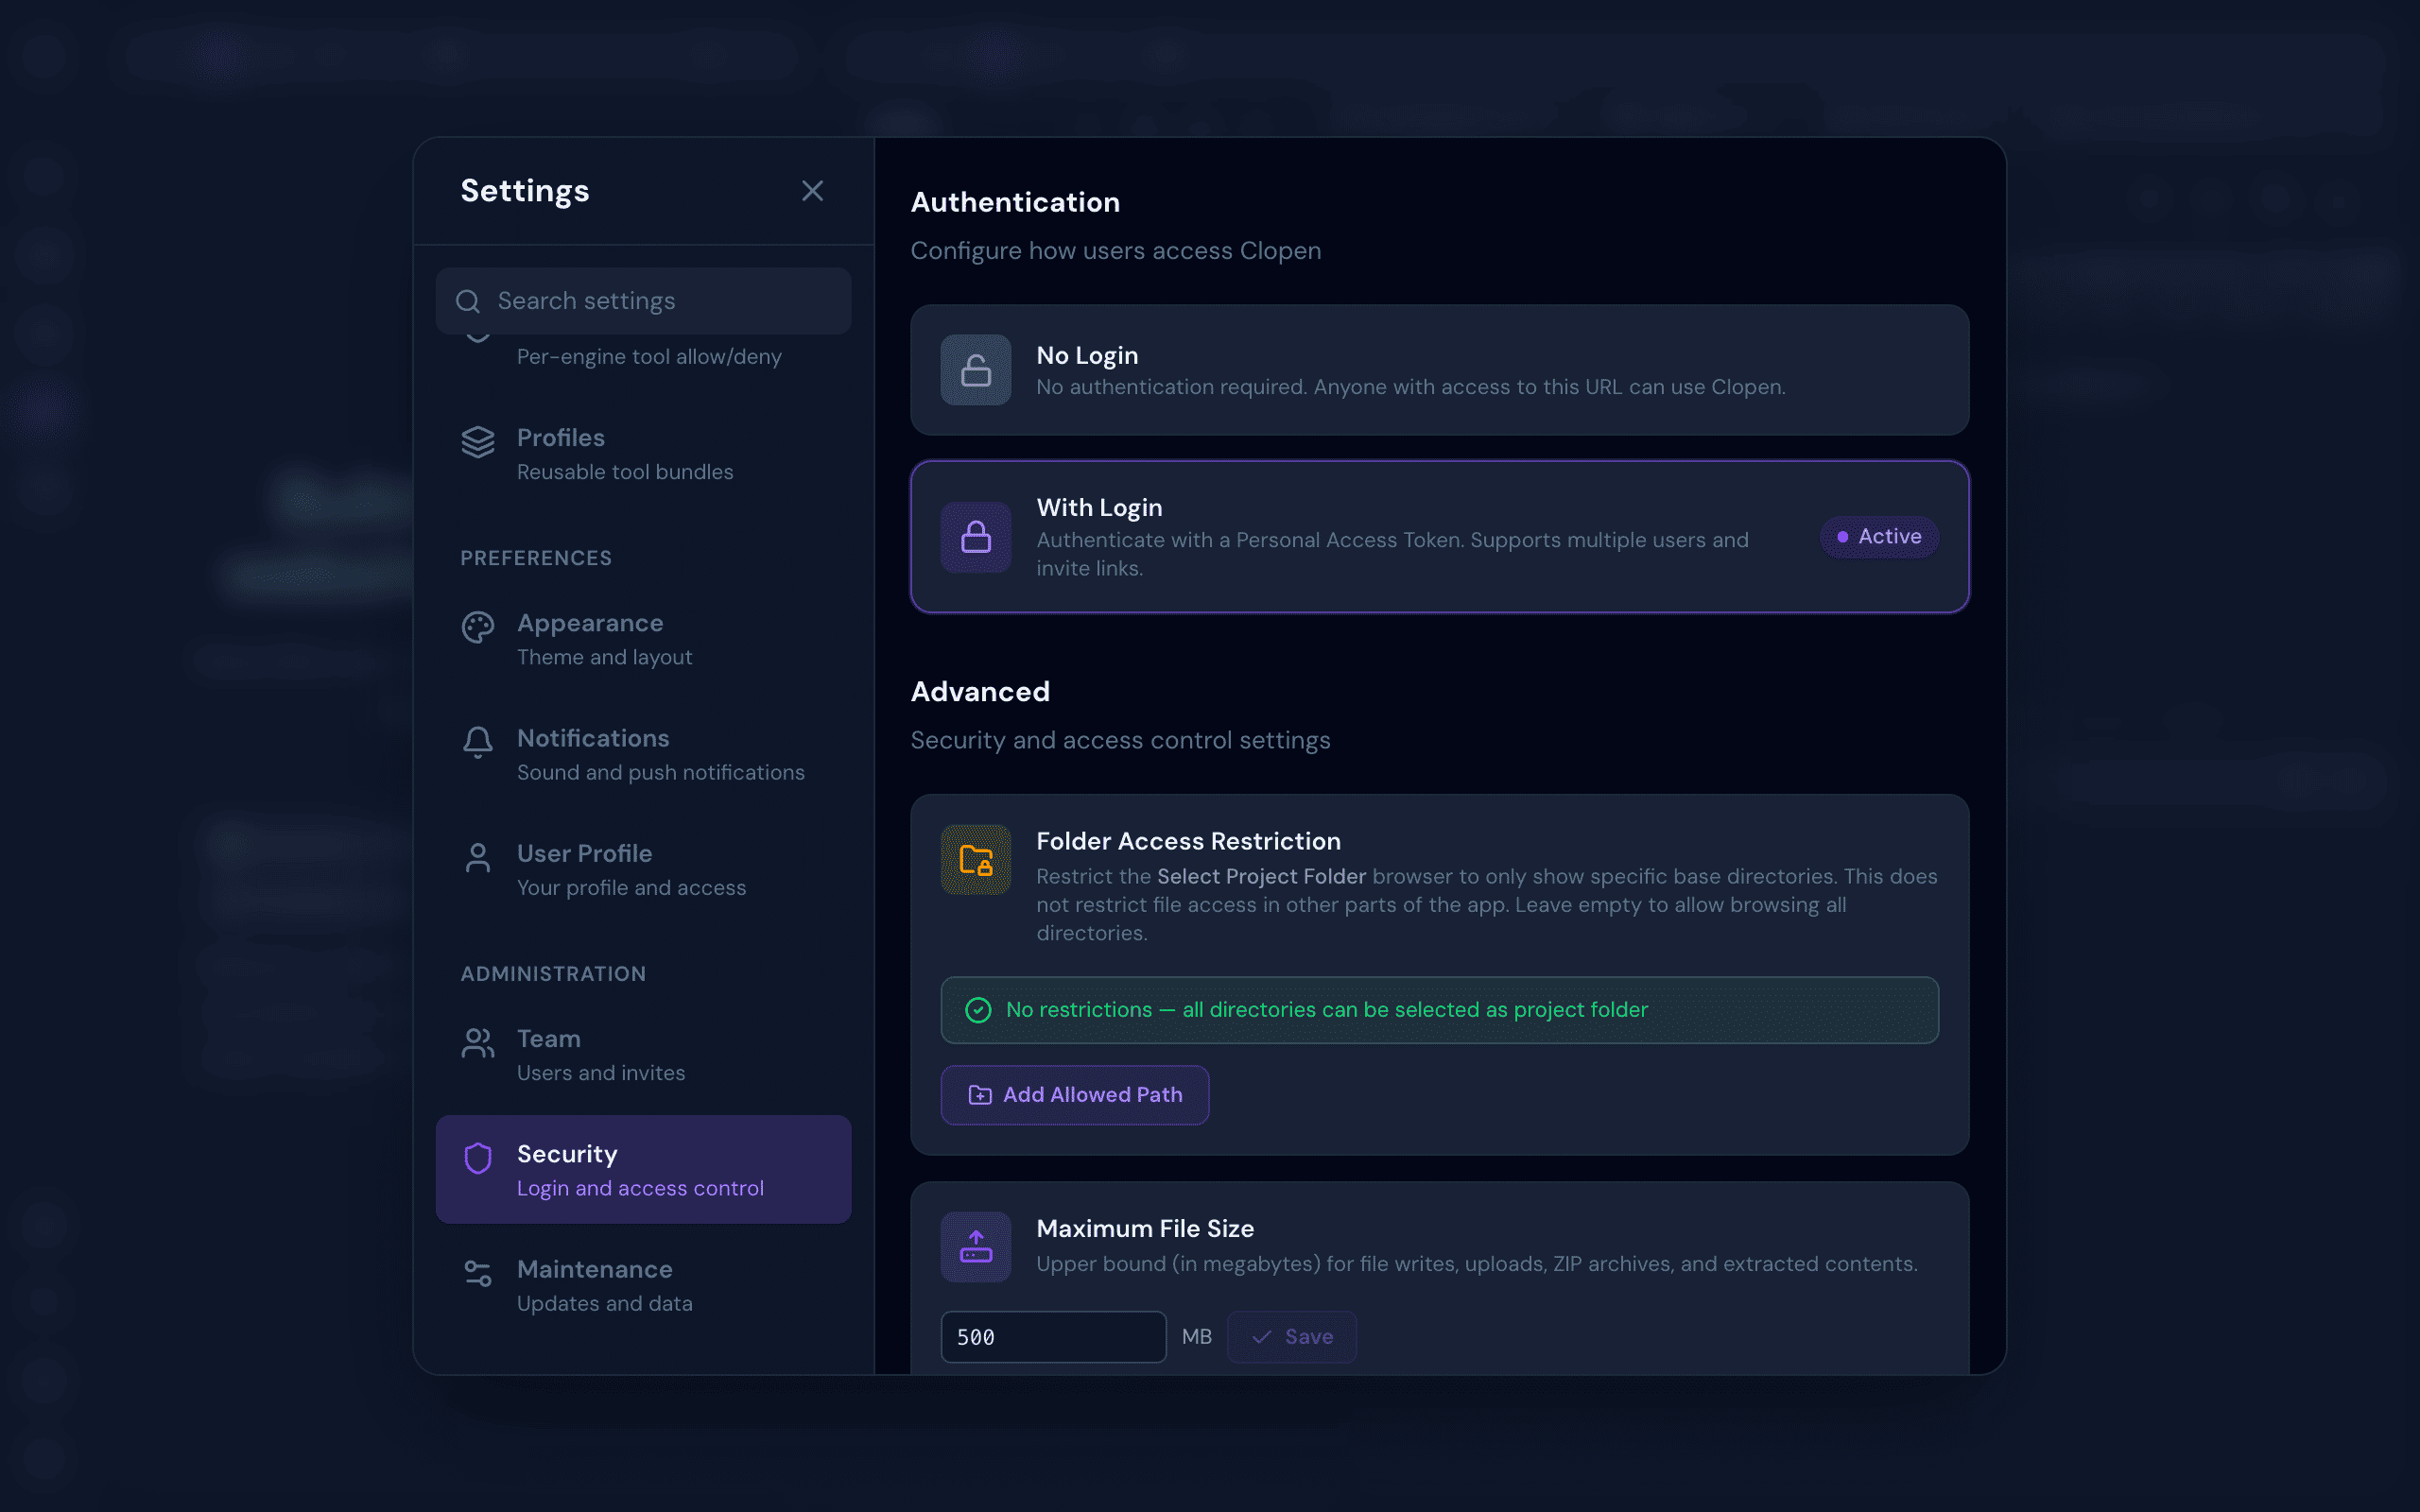
Task: Click the Search settings field
Action: coord(643,301)
